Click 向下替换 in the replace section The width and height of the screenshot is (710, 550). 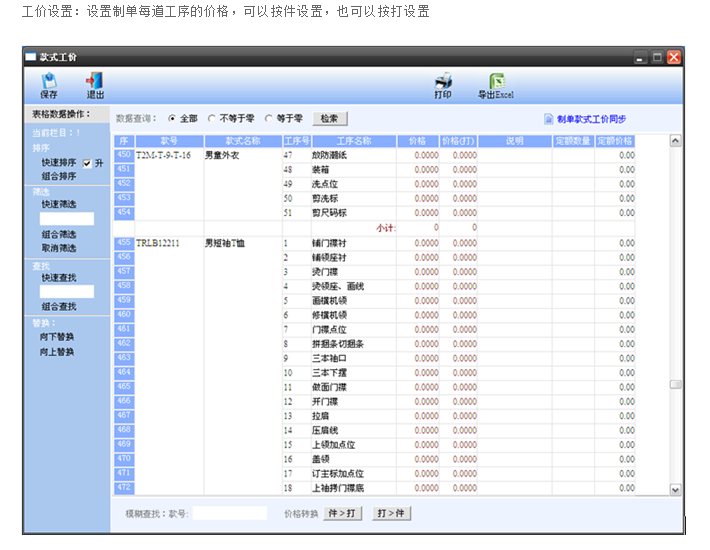pos(58,337)
